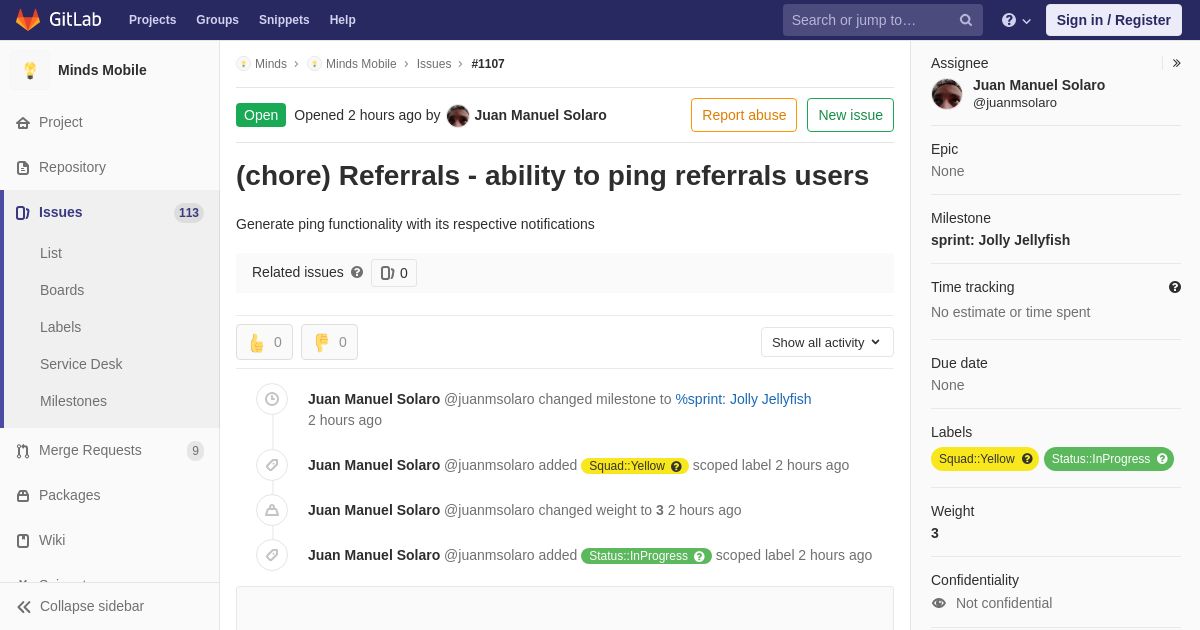Click the assignee avatar in sidebar
This screenshot has width=1200, height=630.
pyautogui.click(x=947, y=94)
